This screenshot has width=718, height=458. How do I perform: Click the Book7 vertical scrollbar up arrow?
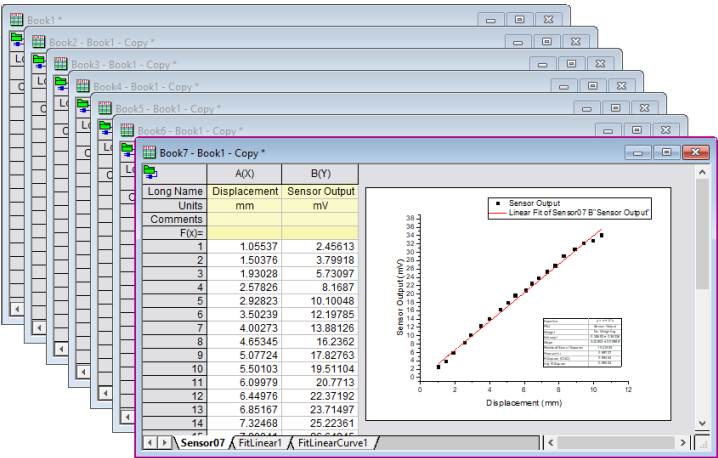click(x=702, y=173)
